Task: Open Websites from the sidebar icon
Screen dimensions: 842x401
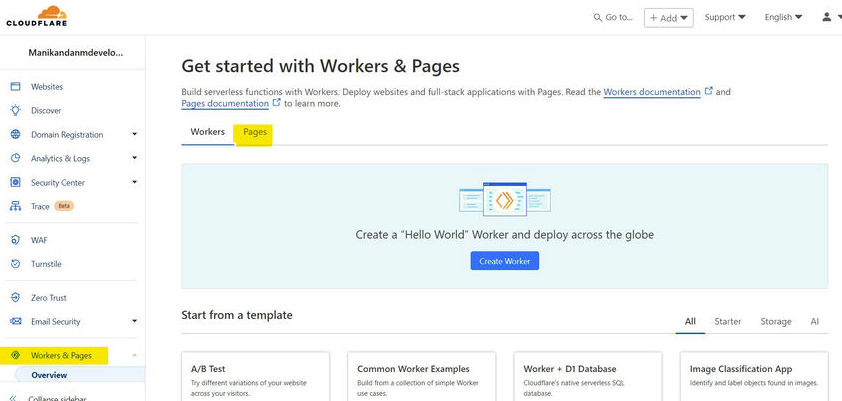Action: click(15, 87)
